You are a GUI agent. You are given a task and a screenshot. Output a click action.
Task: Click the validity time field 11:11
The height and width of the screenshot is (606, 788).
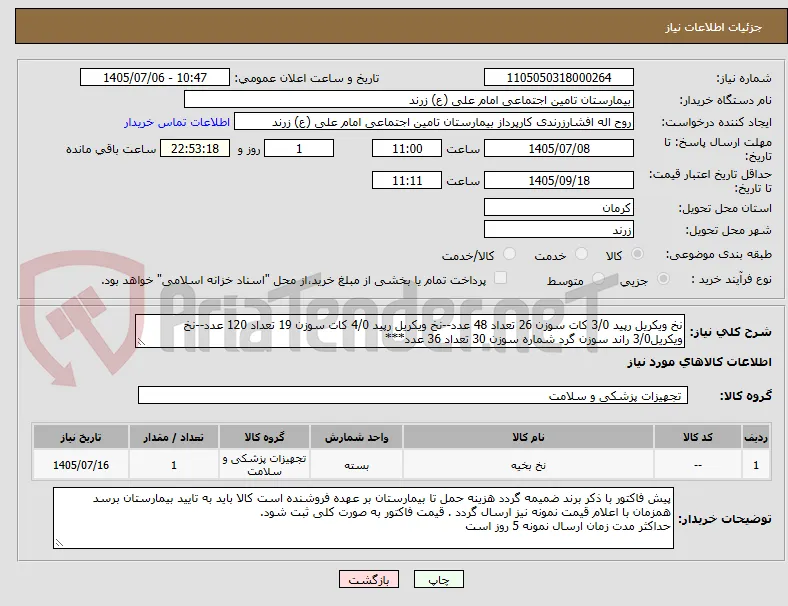407,180
